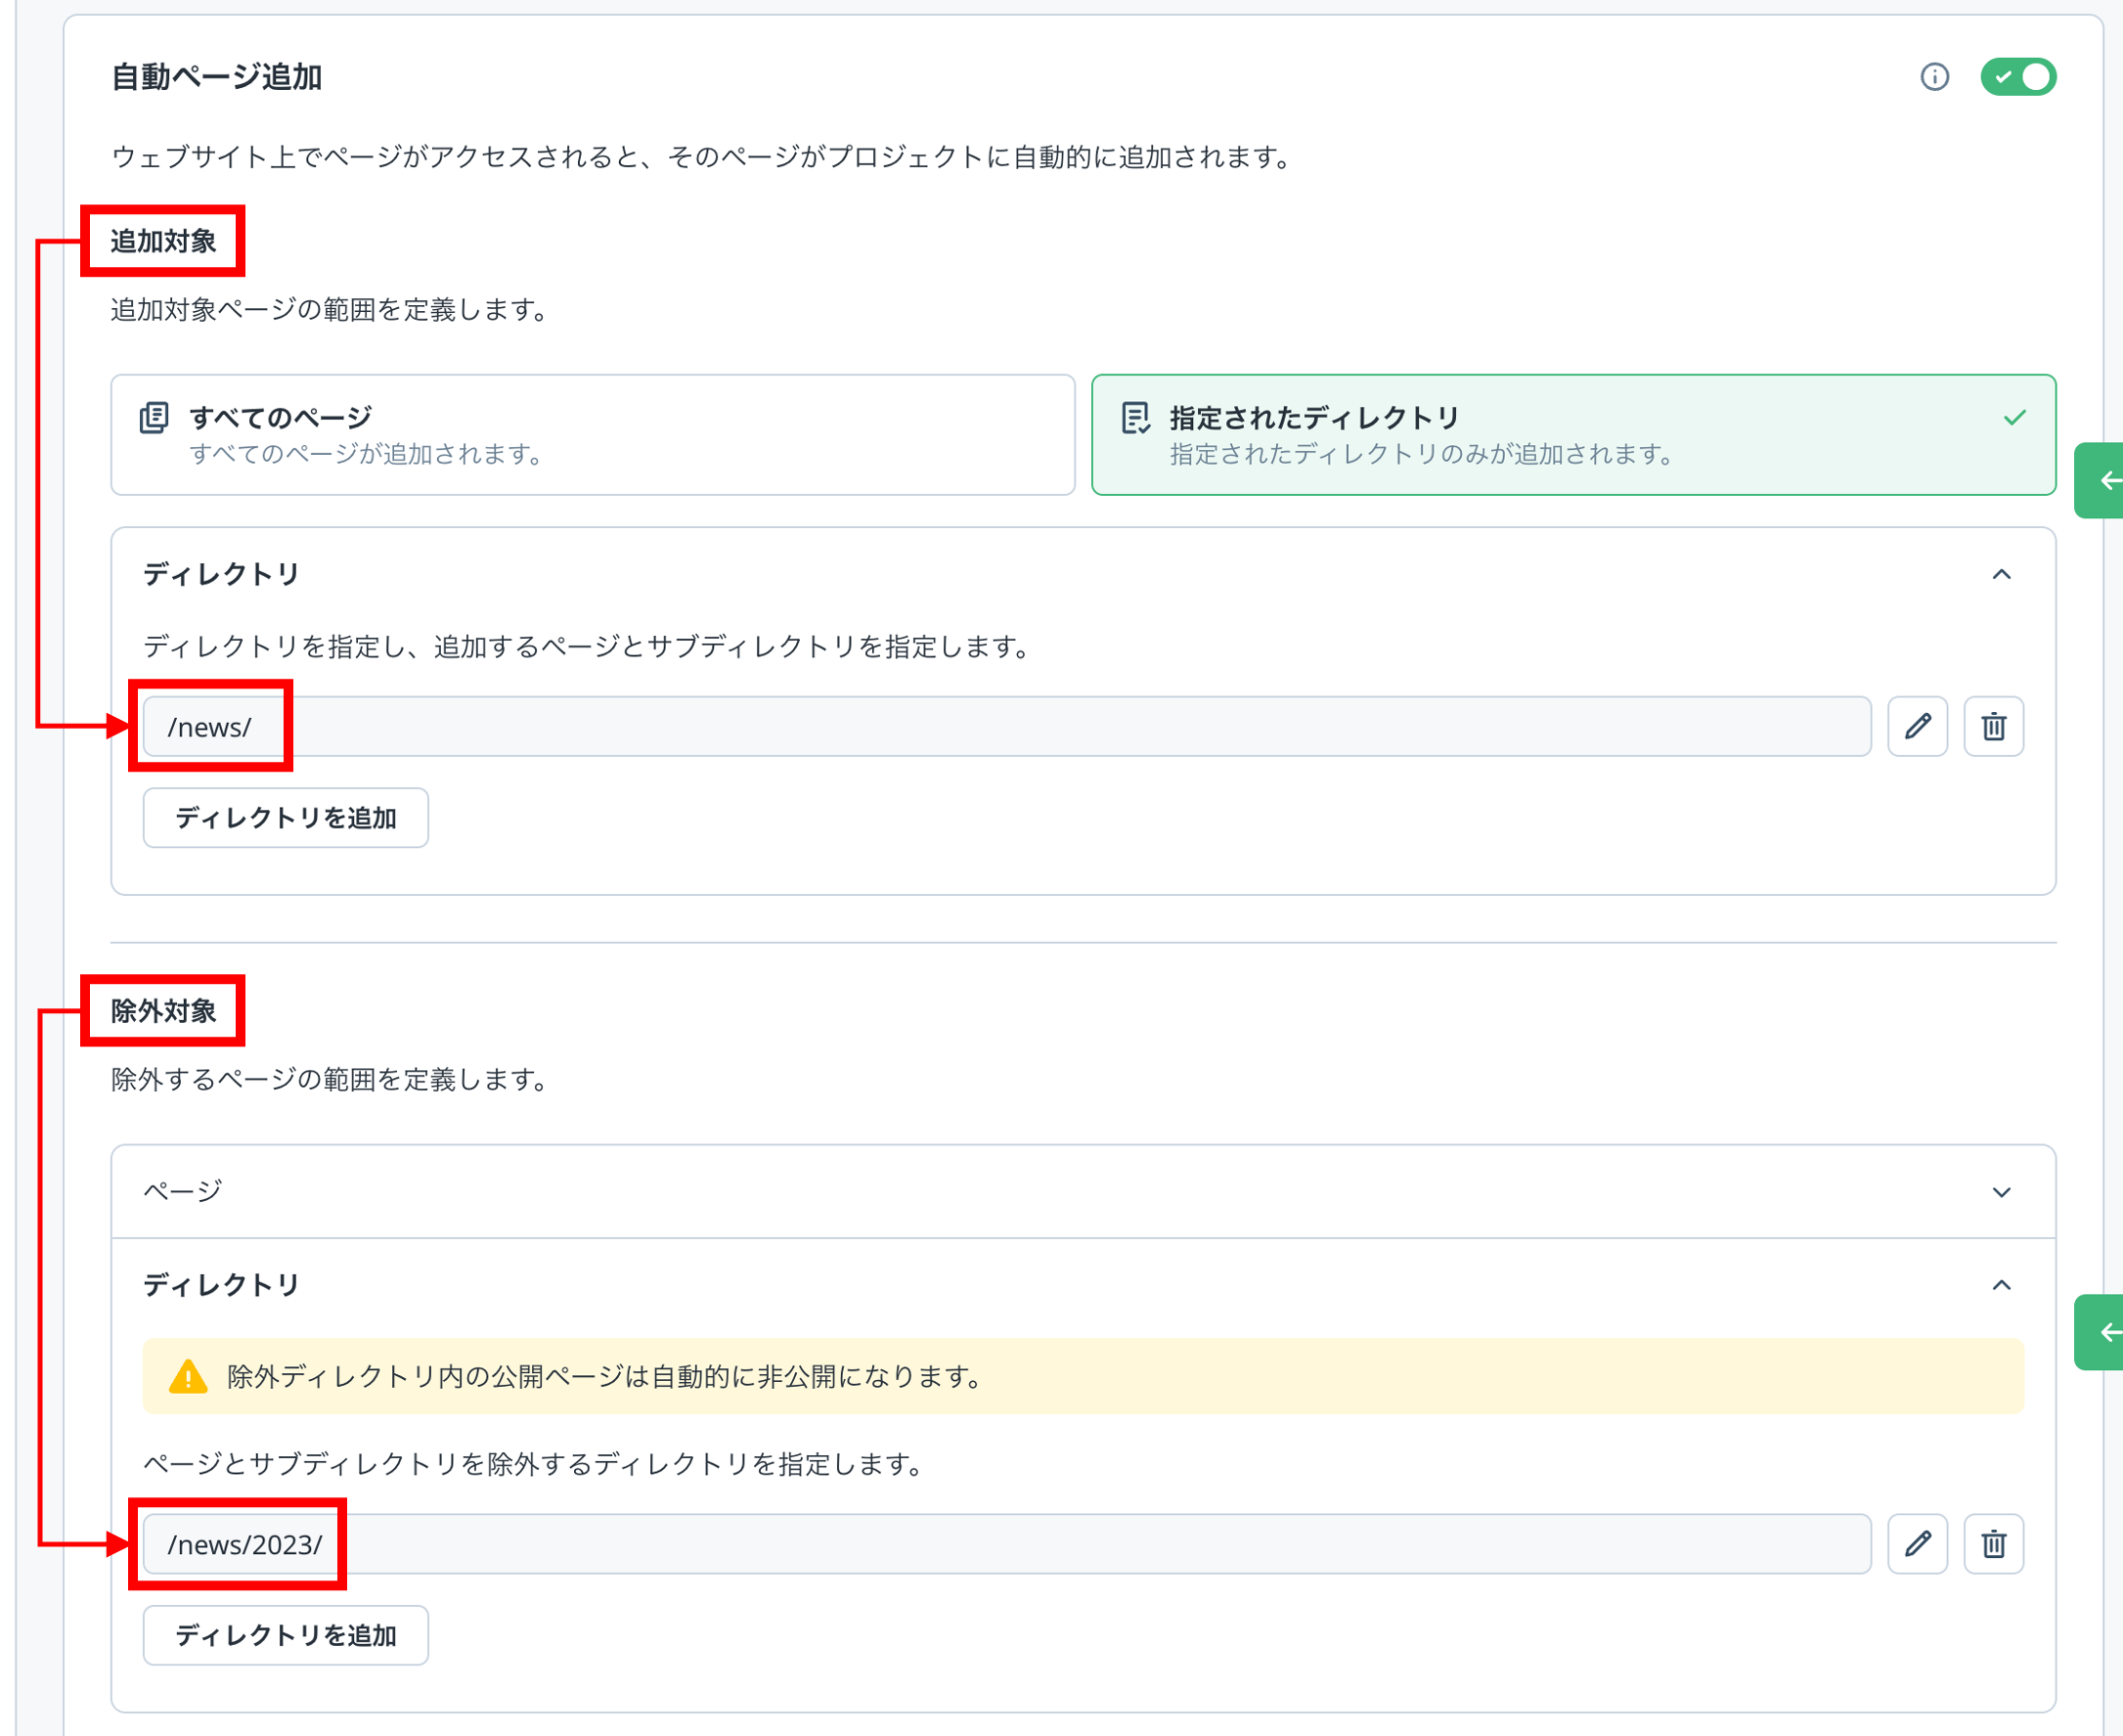
Task: Select the すべてのページ option card
Action: click(x=592, y=435)
